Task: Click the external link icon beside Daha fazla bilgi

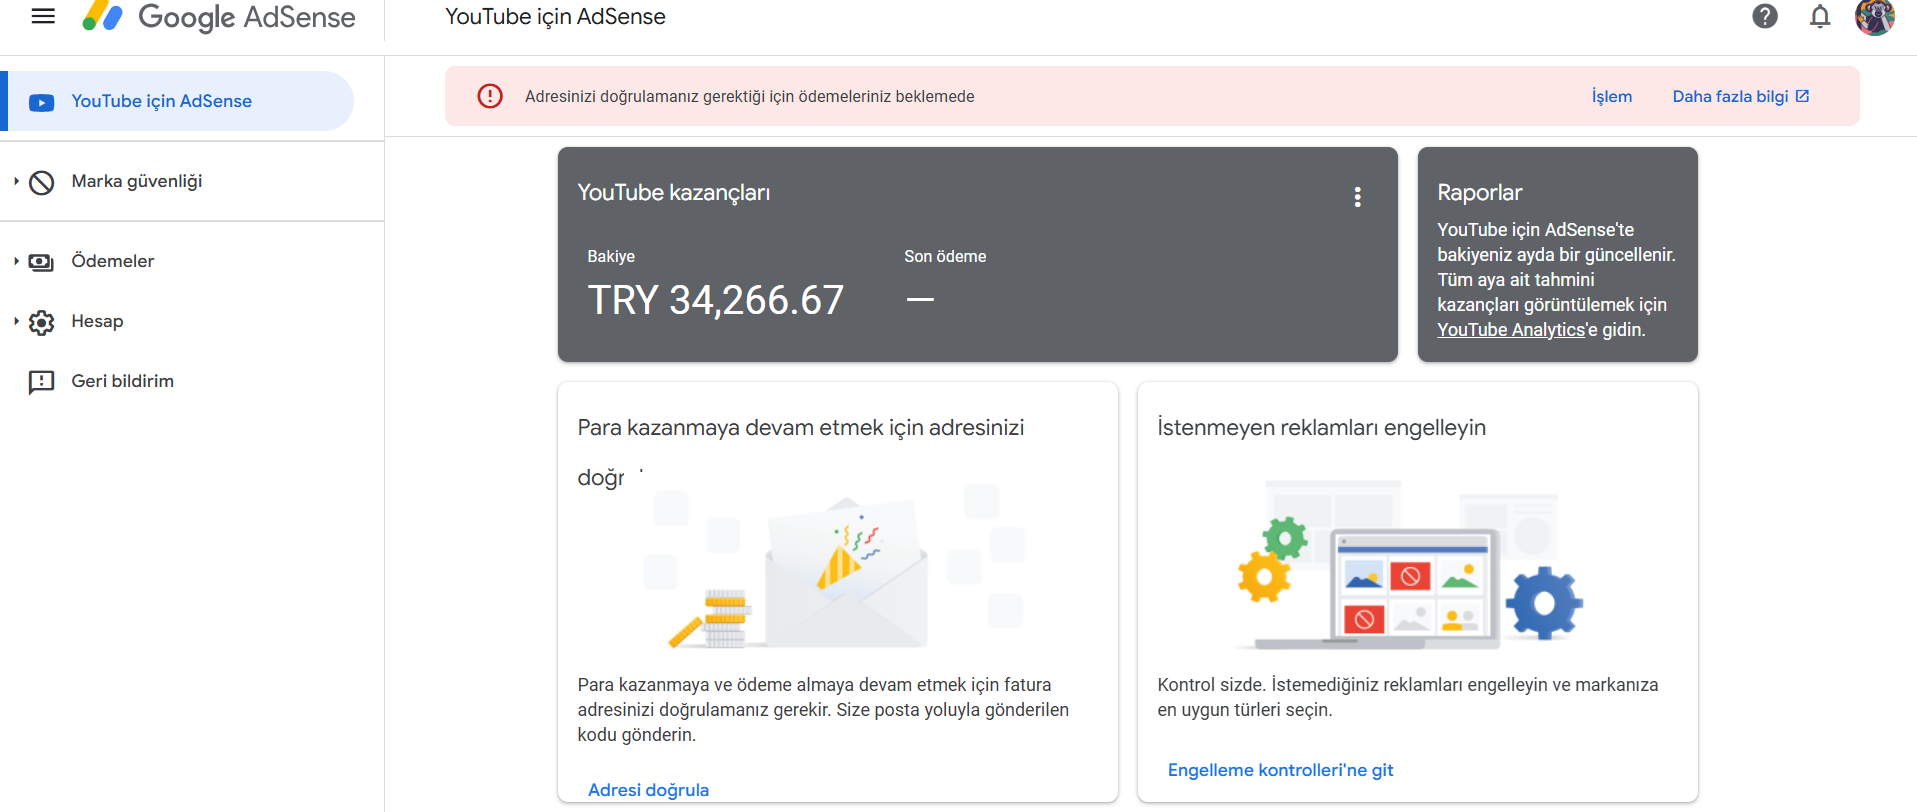Action: coord(1802,96)
